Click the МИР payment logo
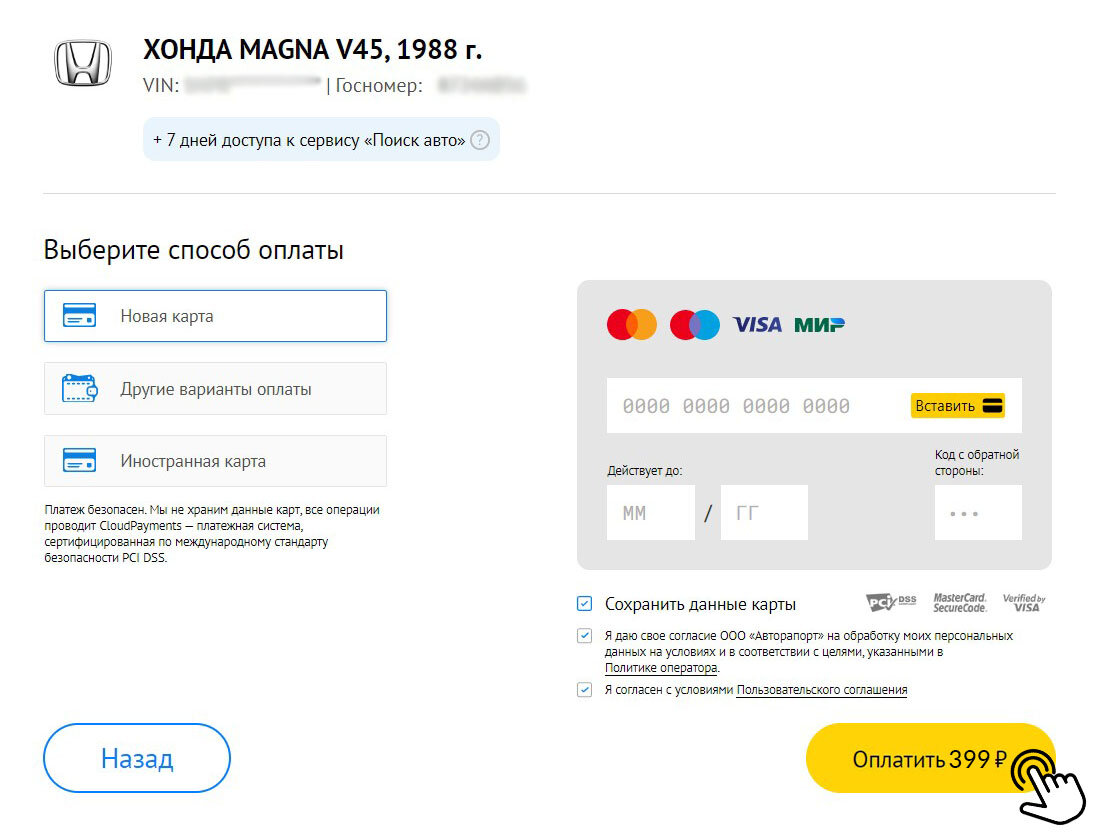This screenshot has width=1102, height=833. [819, 325]
